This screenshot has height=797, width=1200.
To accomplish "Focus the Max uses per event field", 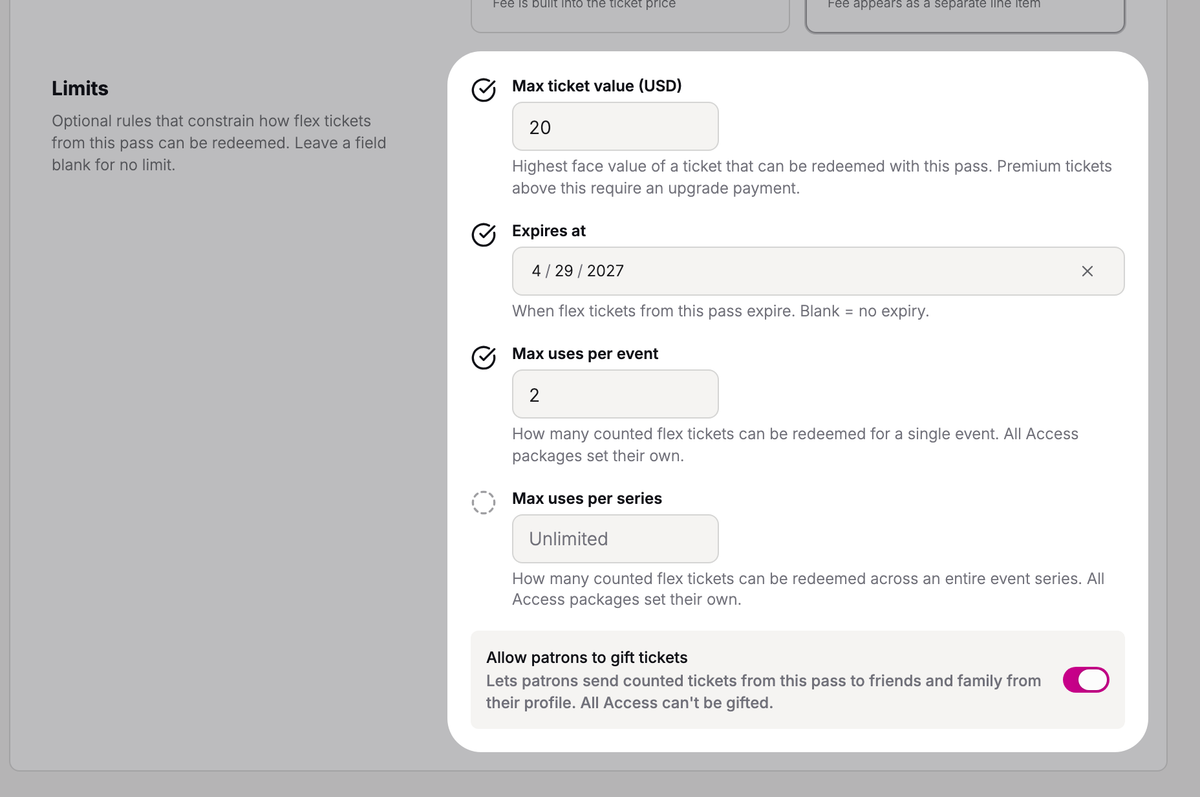I will tap(615, 394).
